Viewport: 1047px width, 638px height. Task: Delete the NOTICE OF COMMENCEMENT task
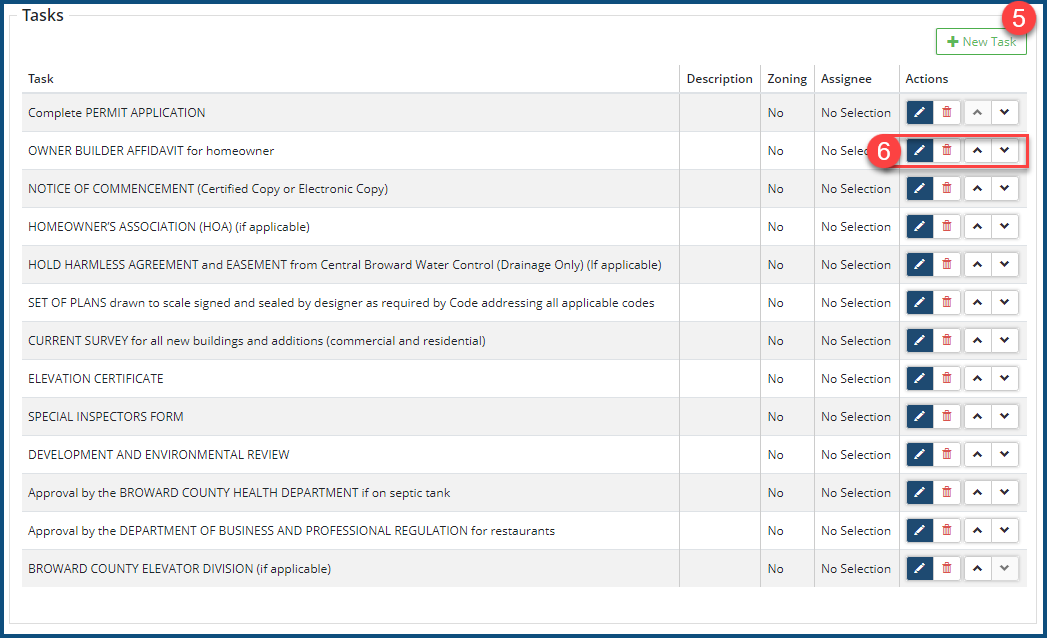[x=947, y=188]
